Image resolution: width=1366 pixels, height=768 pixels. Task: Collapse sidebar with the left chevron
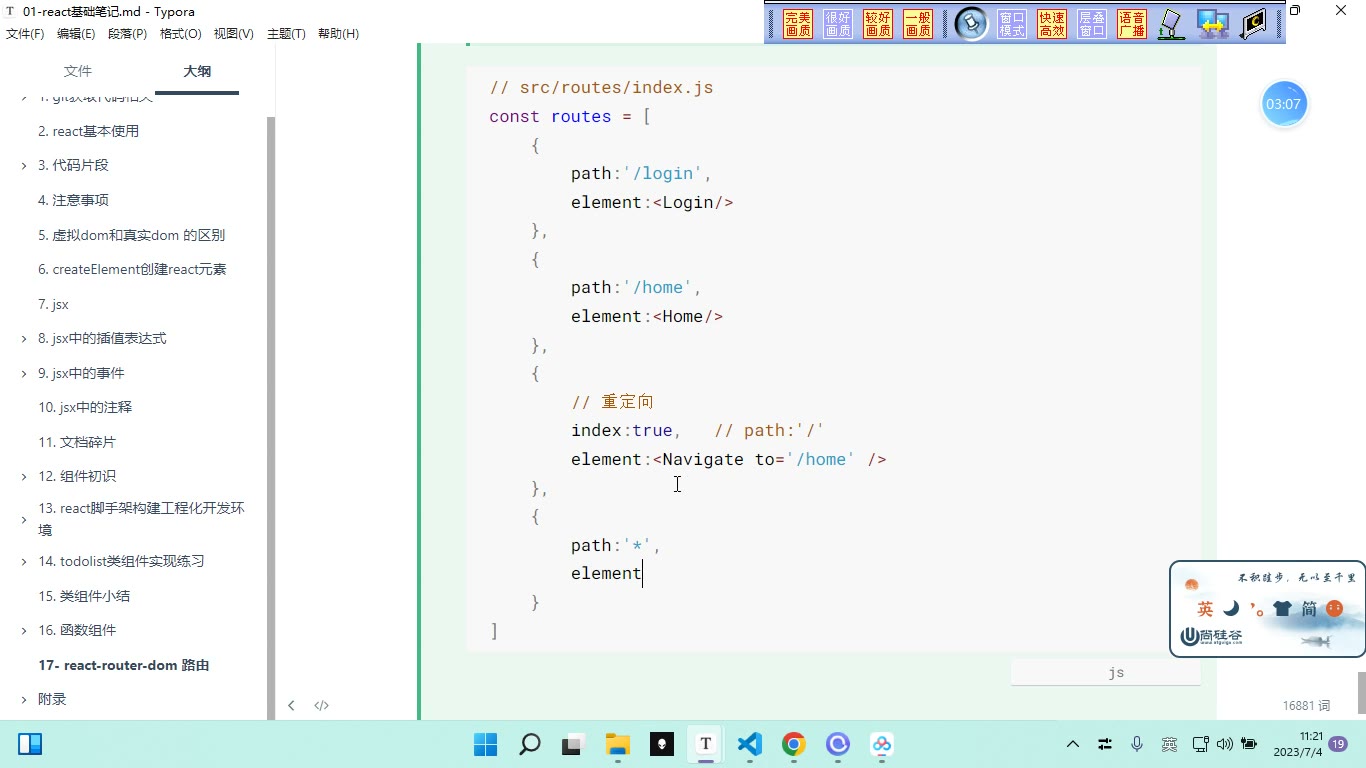[x=291, y=705]
